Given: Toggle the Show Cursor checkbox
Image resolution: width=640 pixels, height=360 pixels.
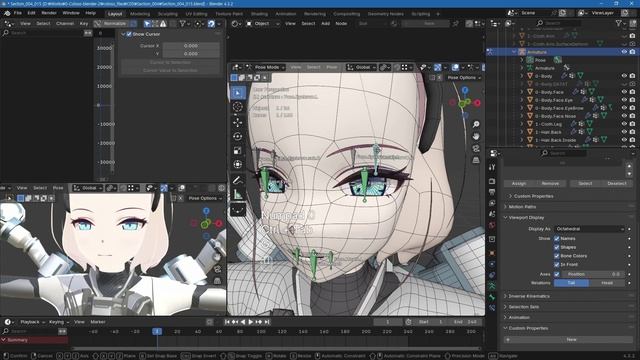Looking at the screenshot, I should pos(129,34).
